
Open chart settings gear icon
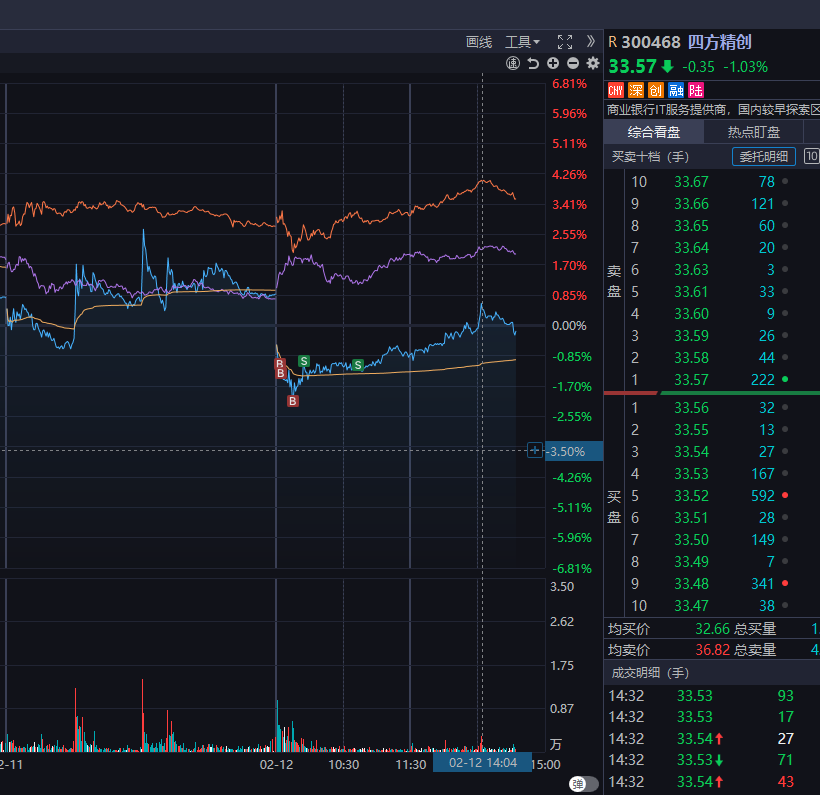pyautogui.click(x=593, y=64)
